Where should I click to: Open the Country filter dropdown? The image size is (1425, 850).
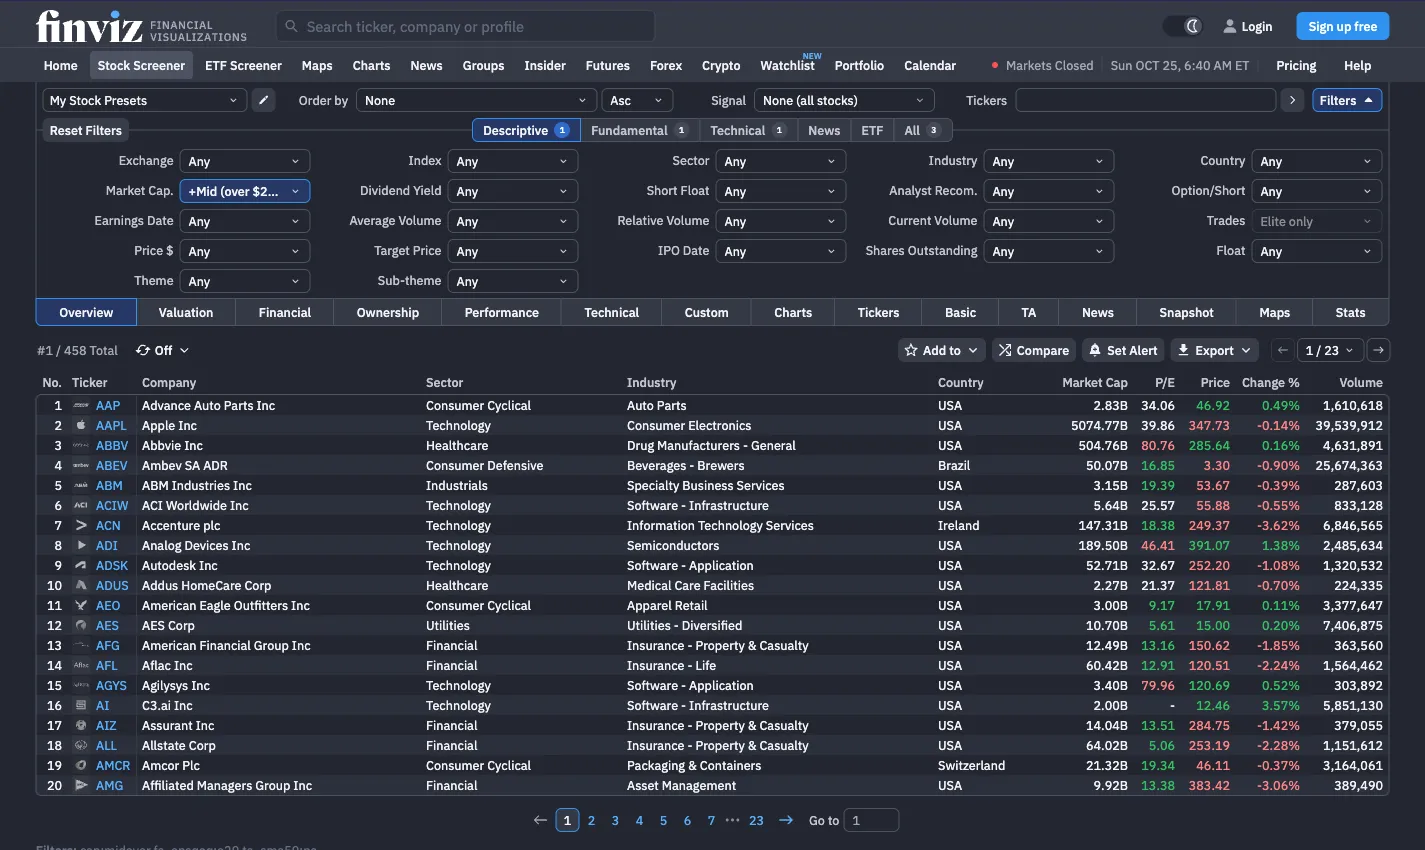tap(1317, 161)
